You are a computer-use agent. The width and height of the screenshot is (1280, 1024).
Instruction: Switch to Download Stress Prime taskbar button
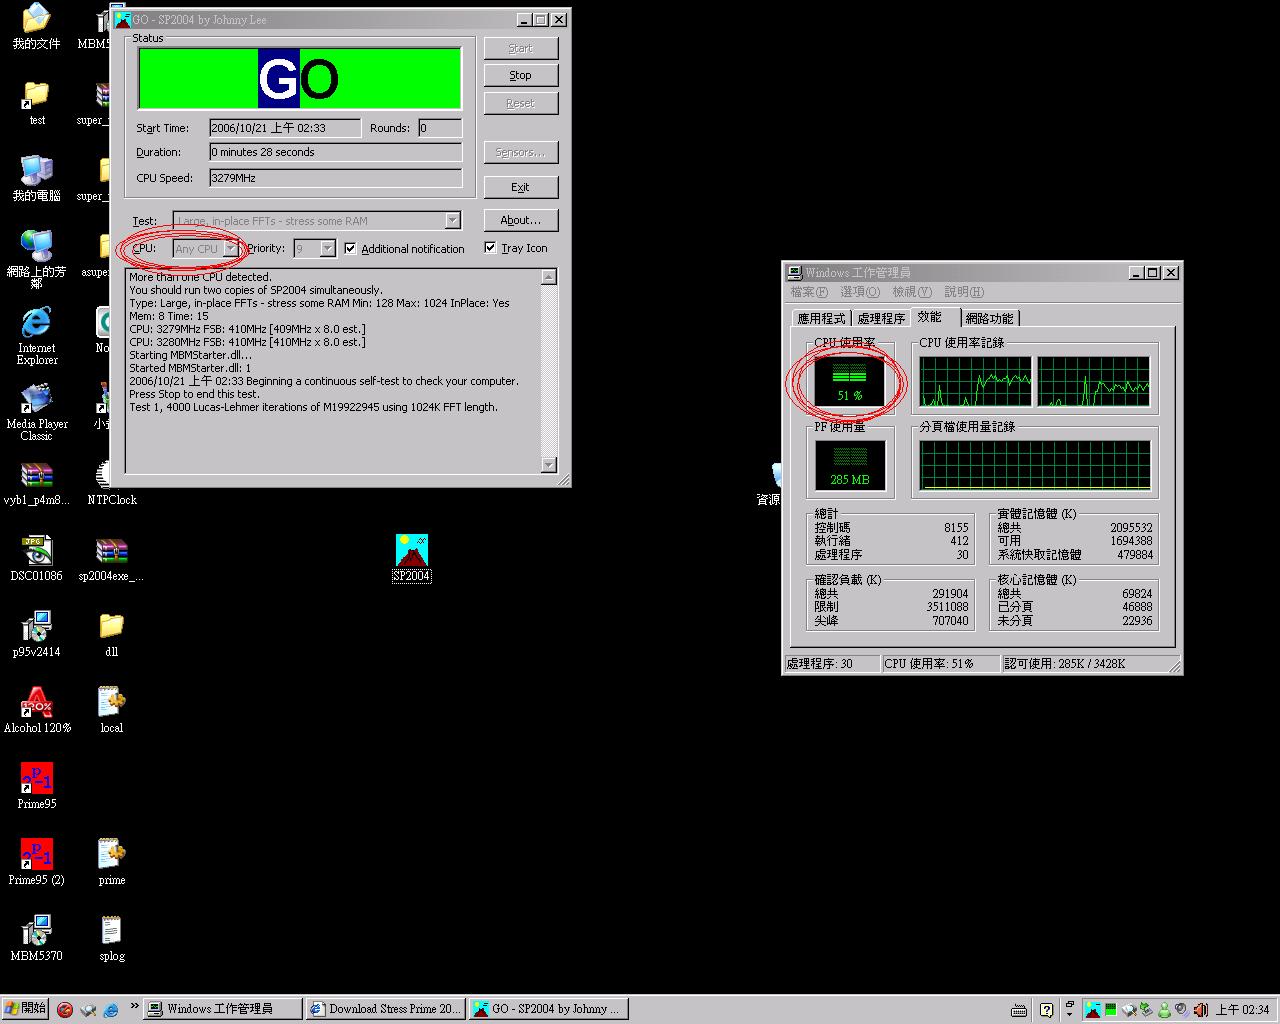point(385,1009)
